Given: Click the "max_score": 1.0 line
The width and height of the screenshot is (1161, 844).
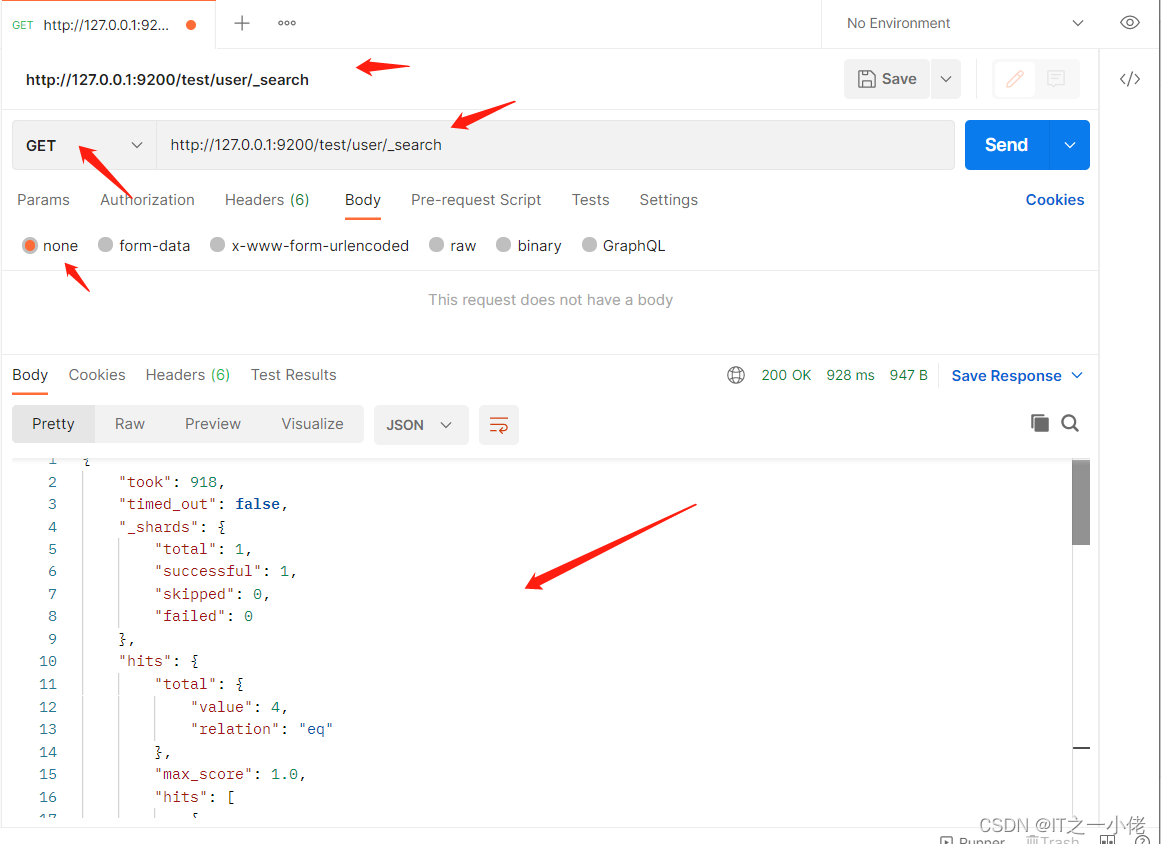Looking at the screenshot, I should tap(230, 774).
